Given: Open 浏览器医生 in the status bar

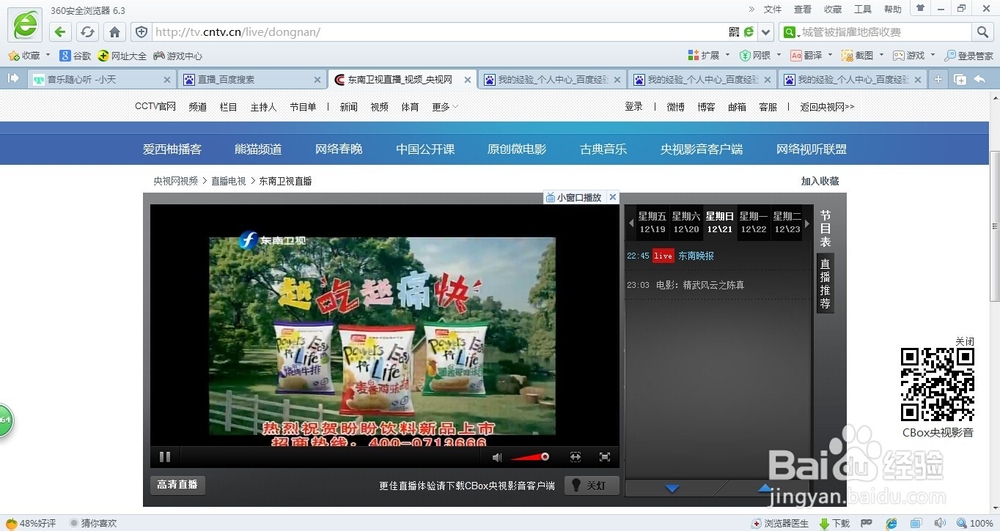Looking at the screenshot, I should tap(780, 523).
